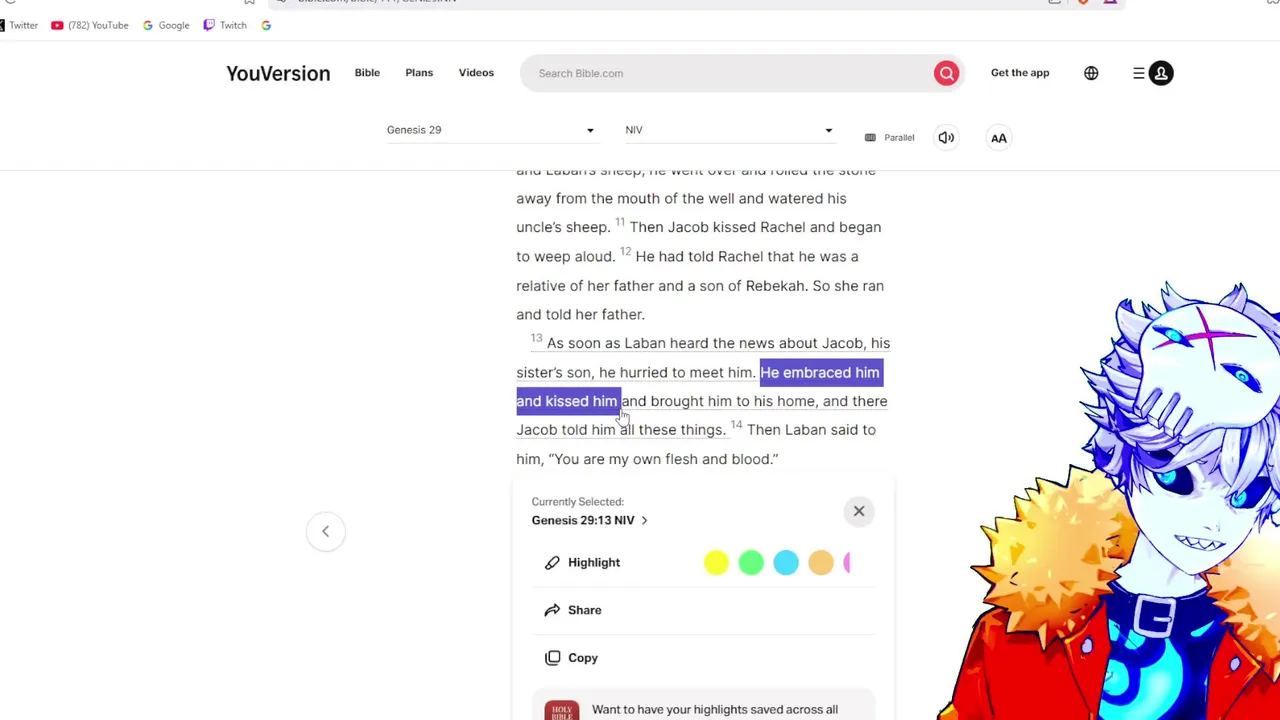Select pink highlight color

(847, 563)
